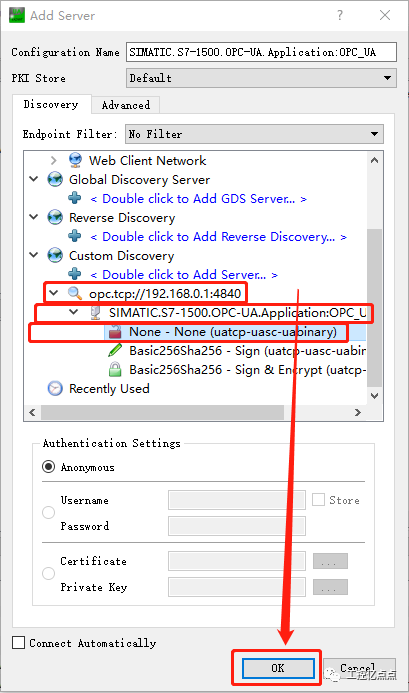The height and width of the screenshot is (693, 409).
Task: Click the Double click to Add GDS Server link
Action: [199, 198]
